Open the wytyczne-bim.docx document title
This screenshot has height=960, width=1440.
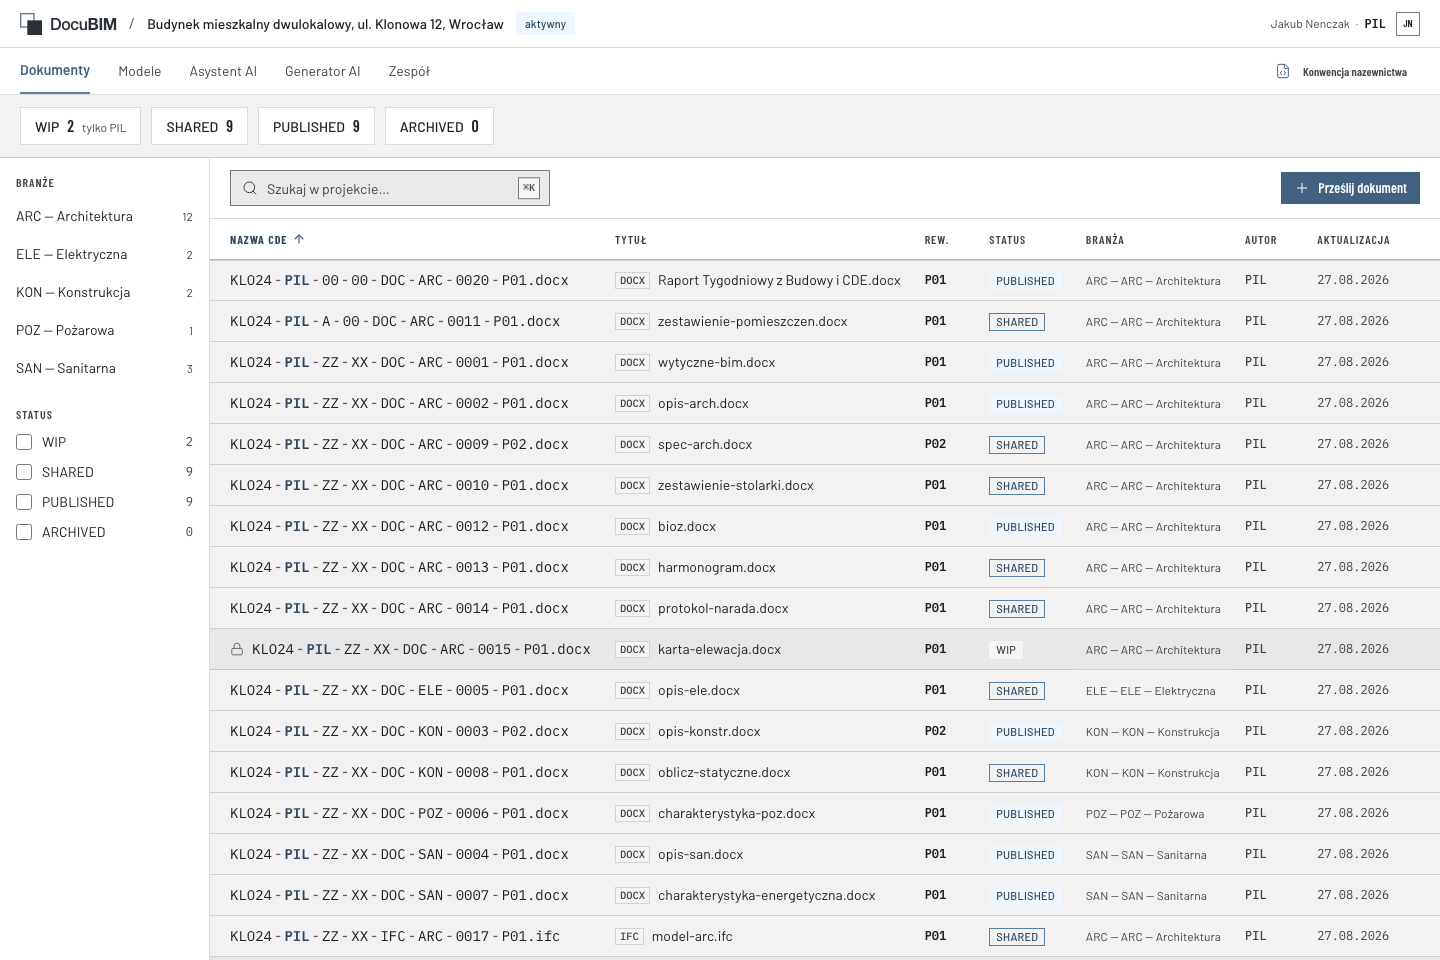coord(716,363)
